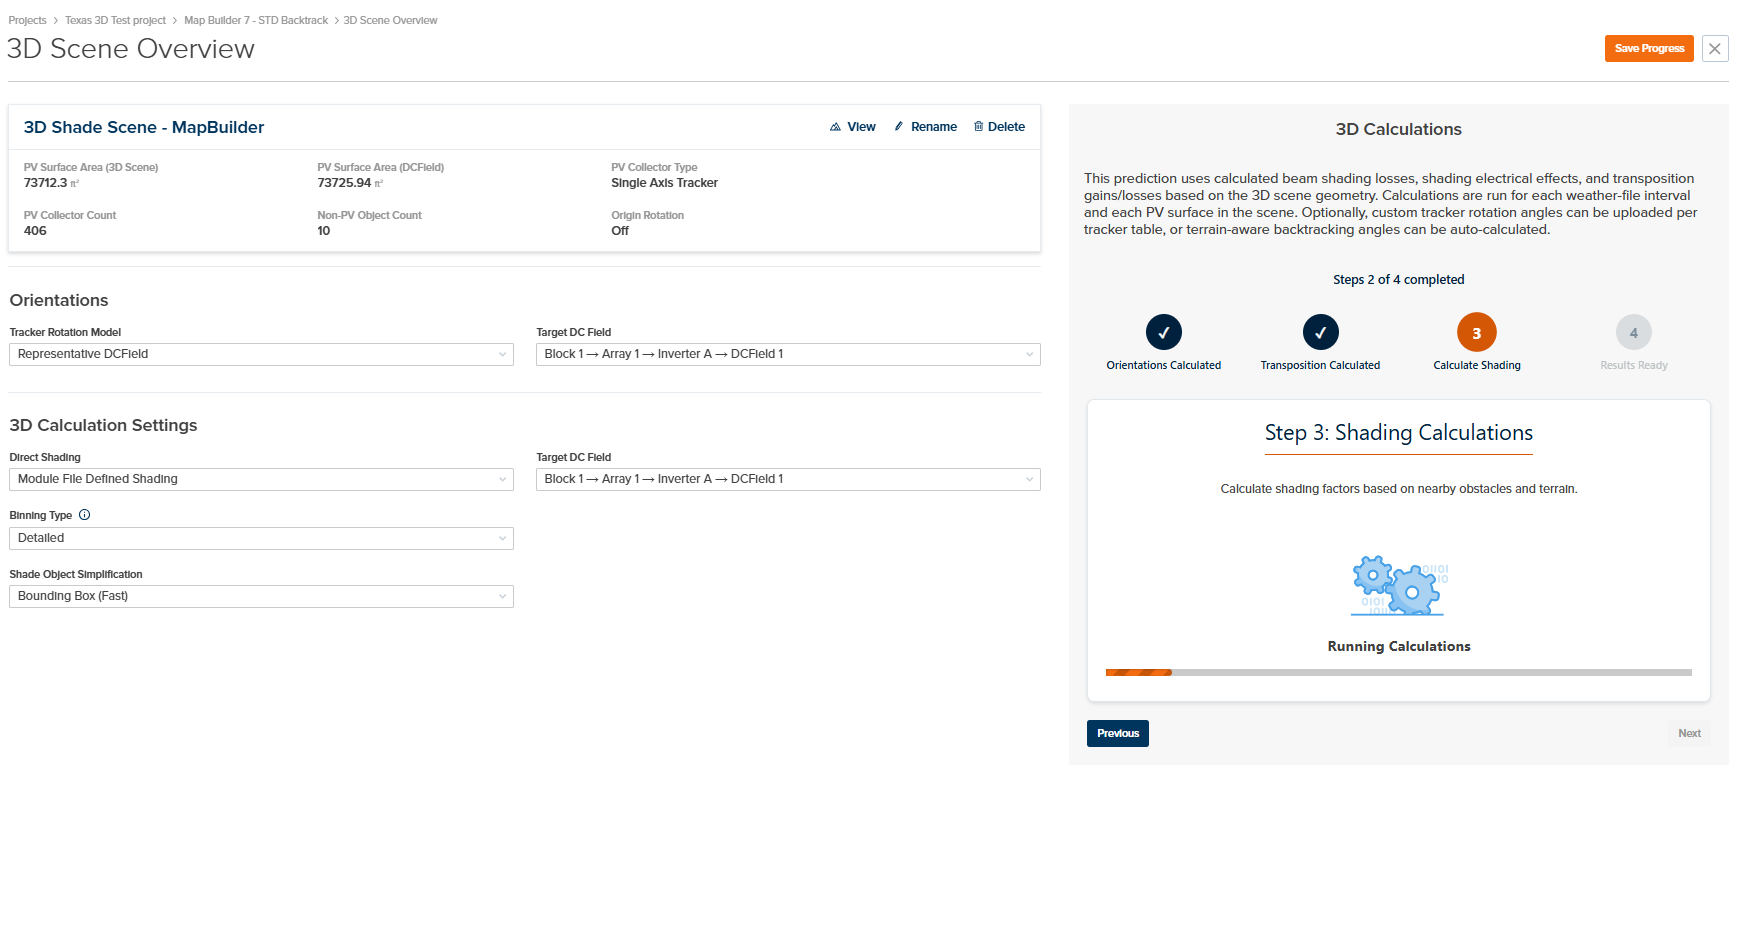Select Orientations Calculated step checkmark

1163,332
